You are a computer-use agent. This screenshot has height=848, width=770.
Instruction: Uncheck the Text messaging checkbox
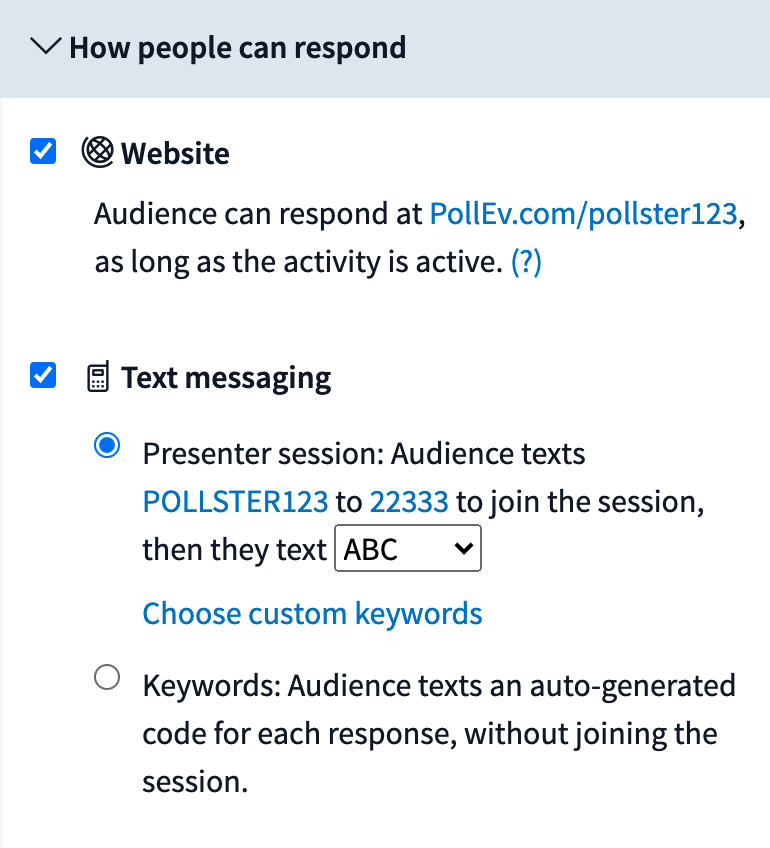coord(43,375)
